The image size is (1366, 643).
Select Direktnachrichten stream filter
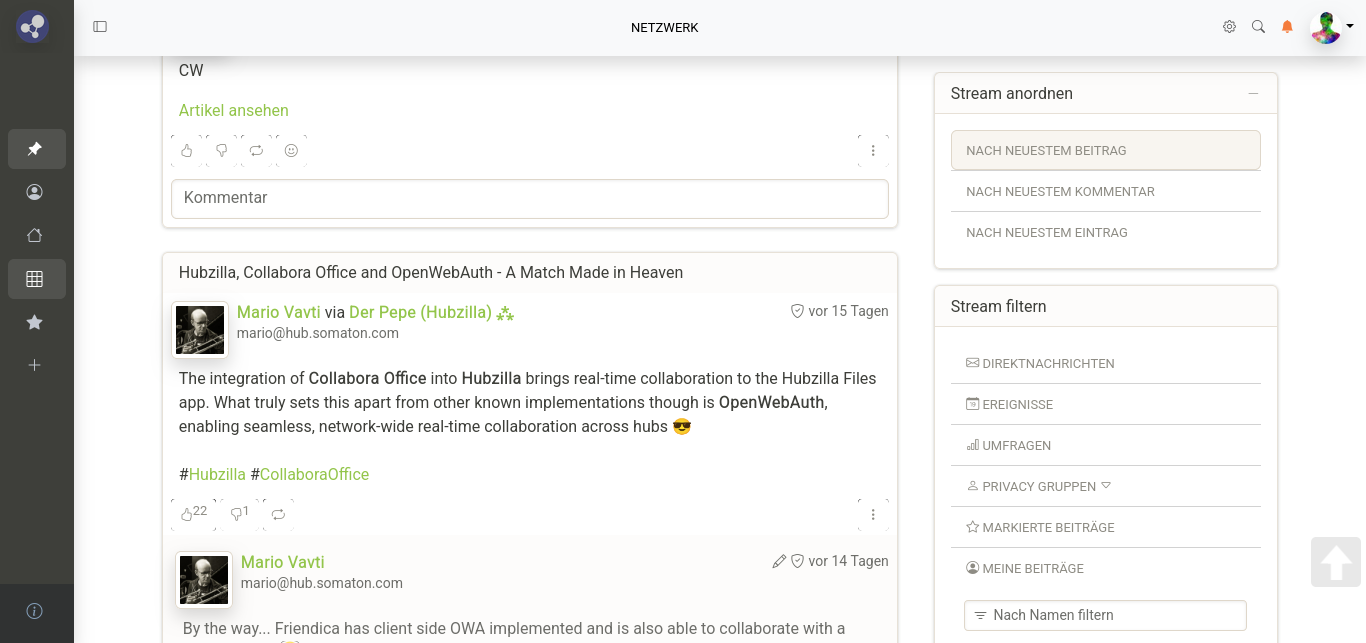click(1047, 363)
